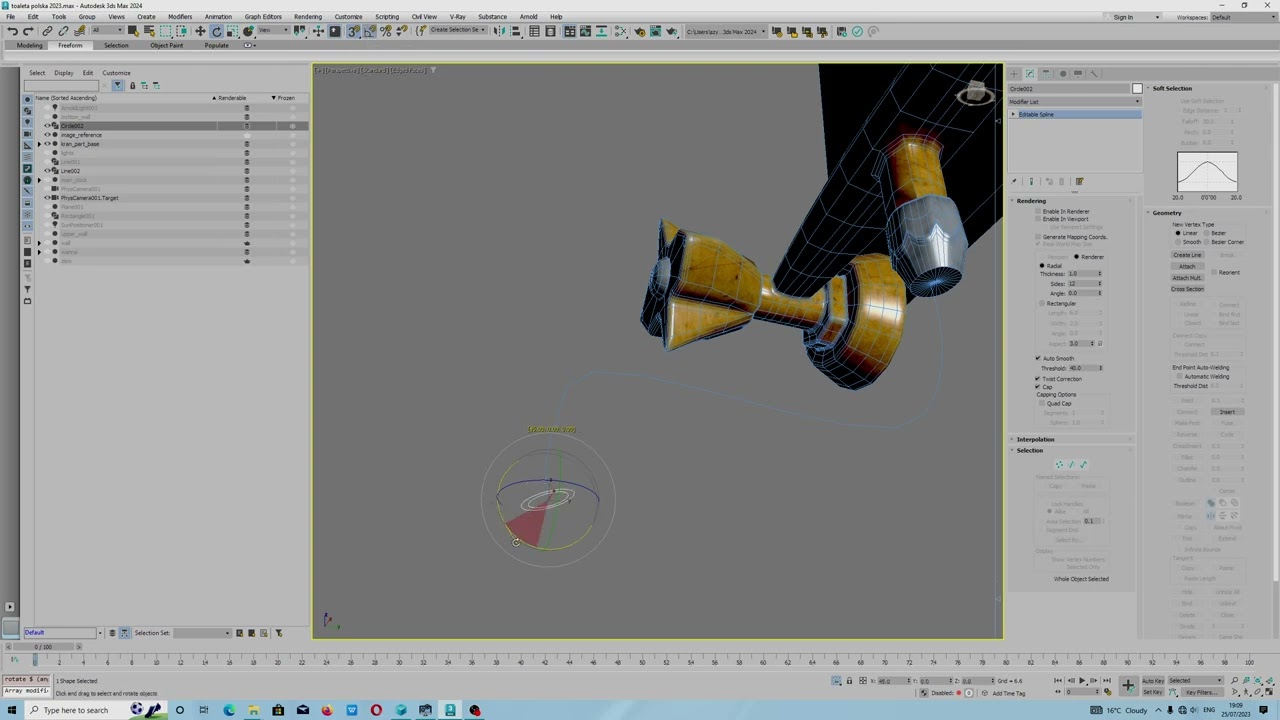Activate the Select and Move tool
This screenshot has width=1280, height=720.
pos(200,31)
